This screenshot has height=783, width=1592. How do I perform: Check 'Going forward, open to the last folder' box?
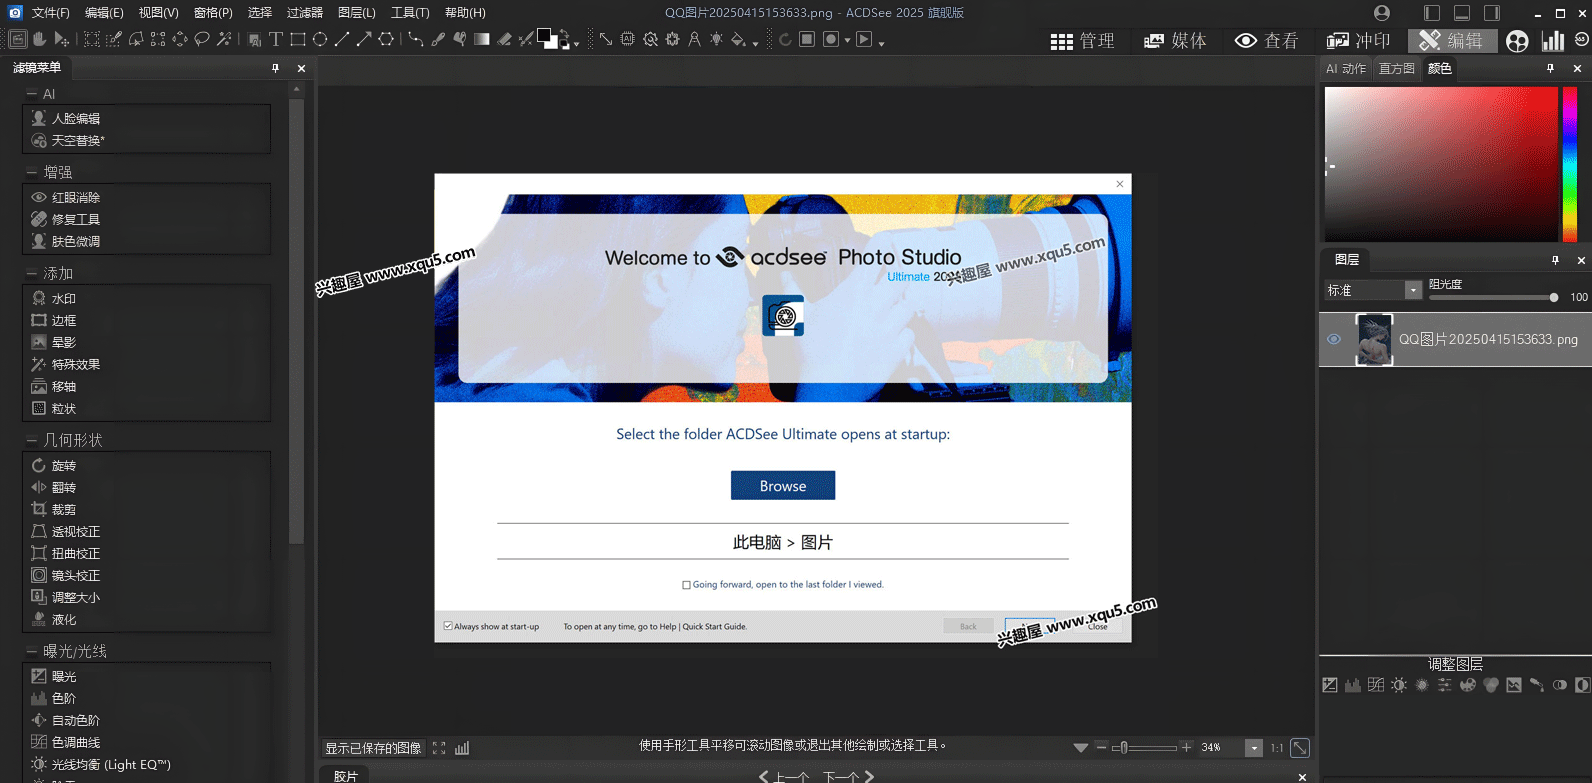(686, 585)
